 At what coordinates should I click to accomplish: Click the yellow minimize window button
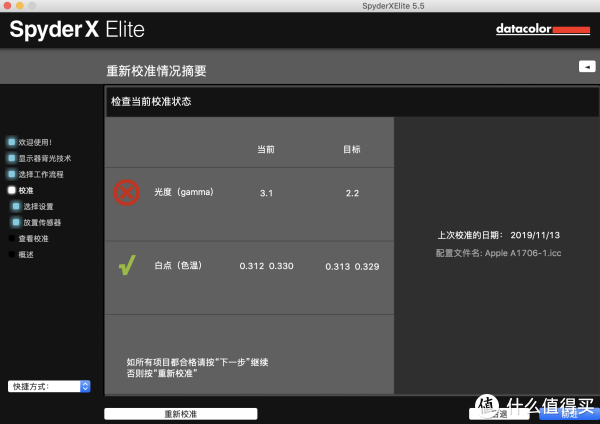[x=20, y=5]
